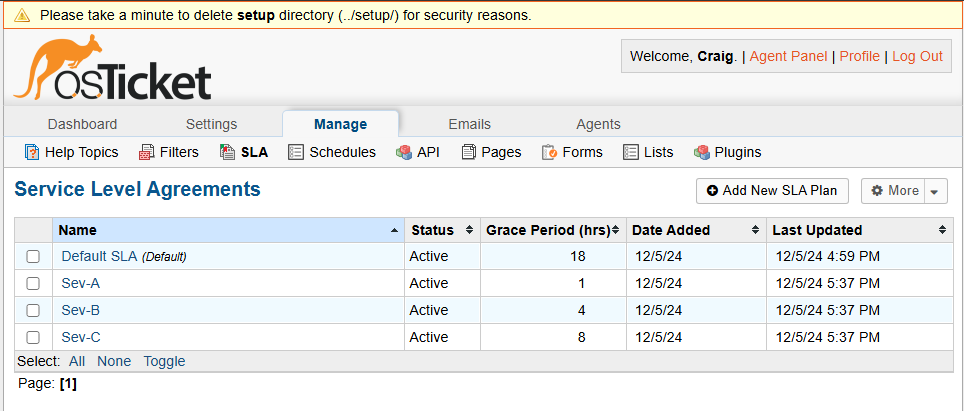The image size is (964, 411).
Task: Click Add New SLA Plan button
Action: 772,191
